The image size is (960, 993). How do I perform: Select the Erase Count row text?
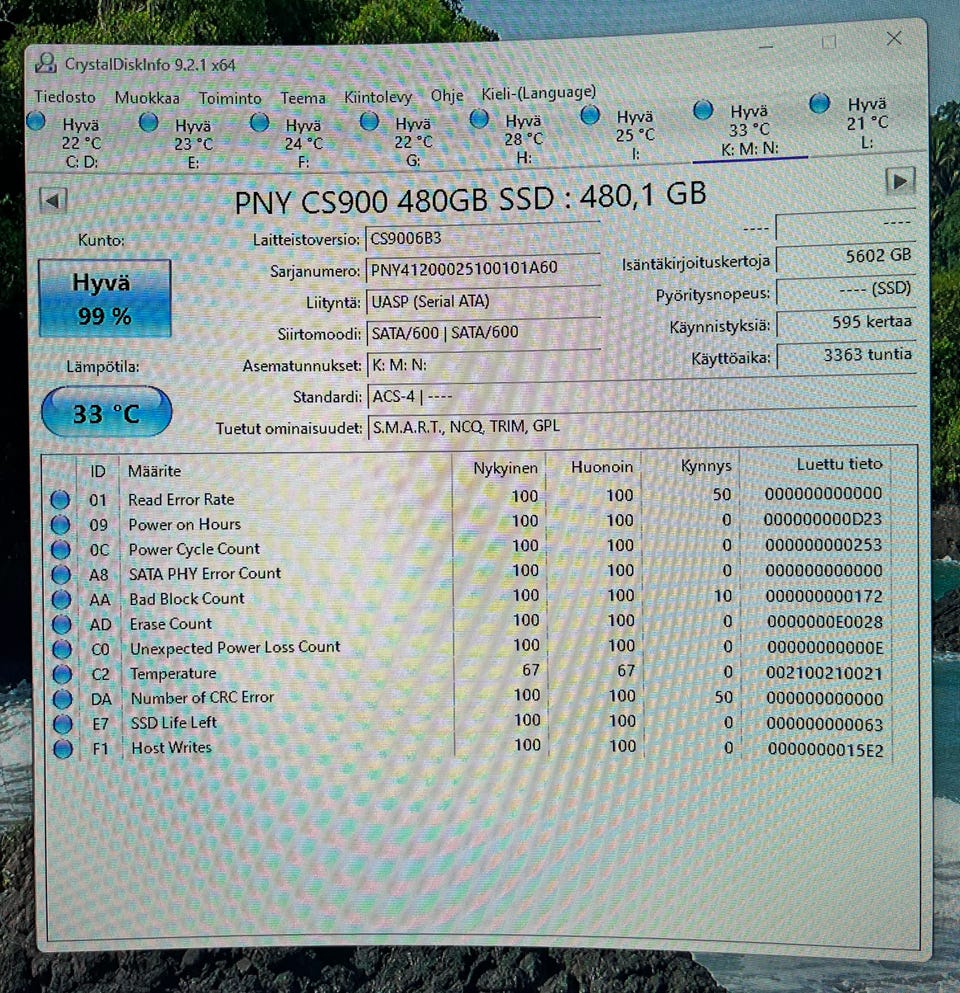170,623
